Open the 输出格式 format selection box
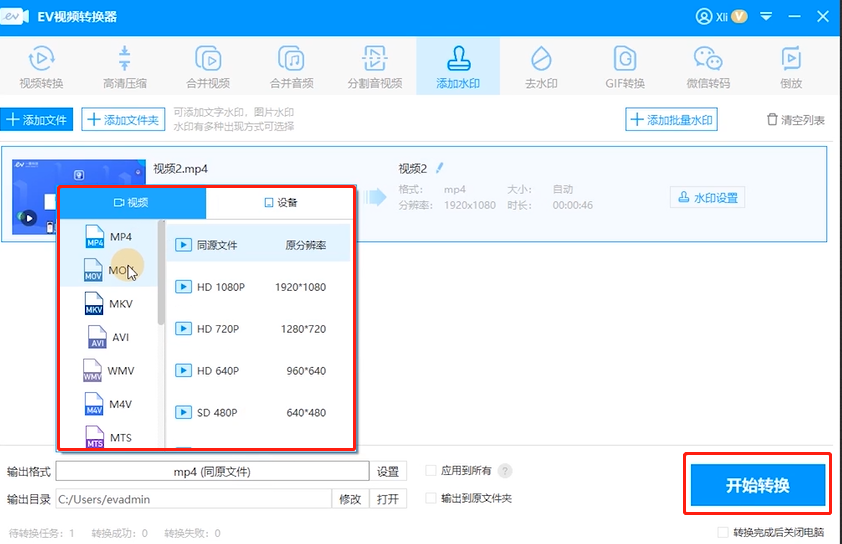 click(x=212, y=471)
